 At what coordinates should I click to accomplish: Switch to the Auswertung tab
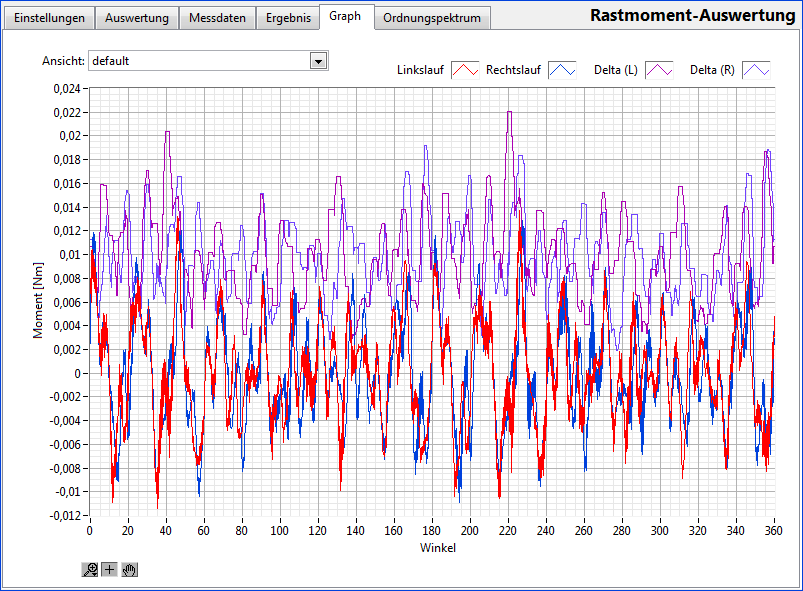click(x=137, y=18)
